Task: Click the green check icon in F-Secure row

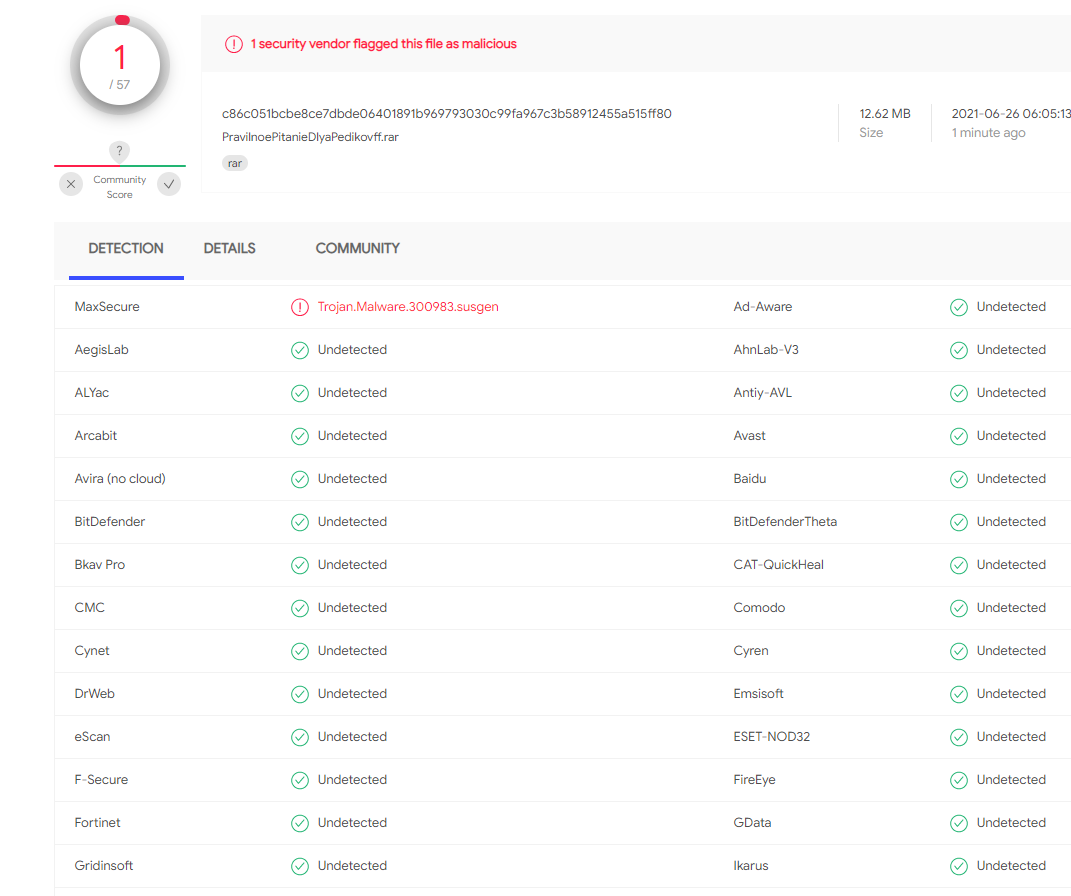Action: (300, 781)
